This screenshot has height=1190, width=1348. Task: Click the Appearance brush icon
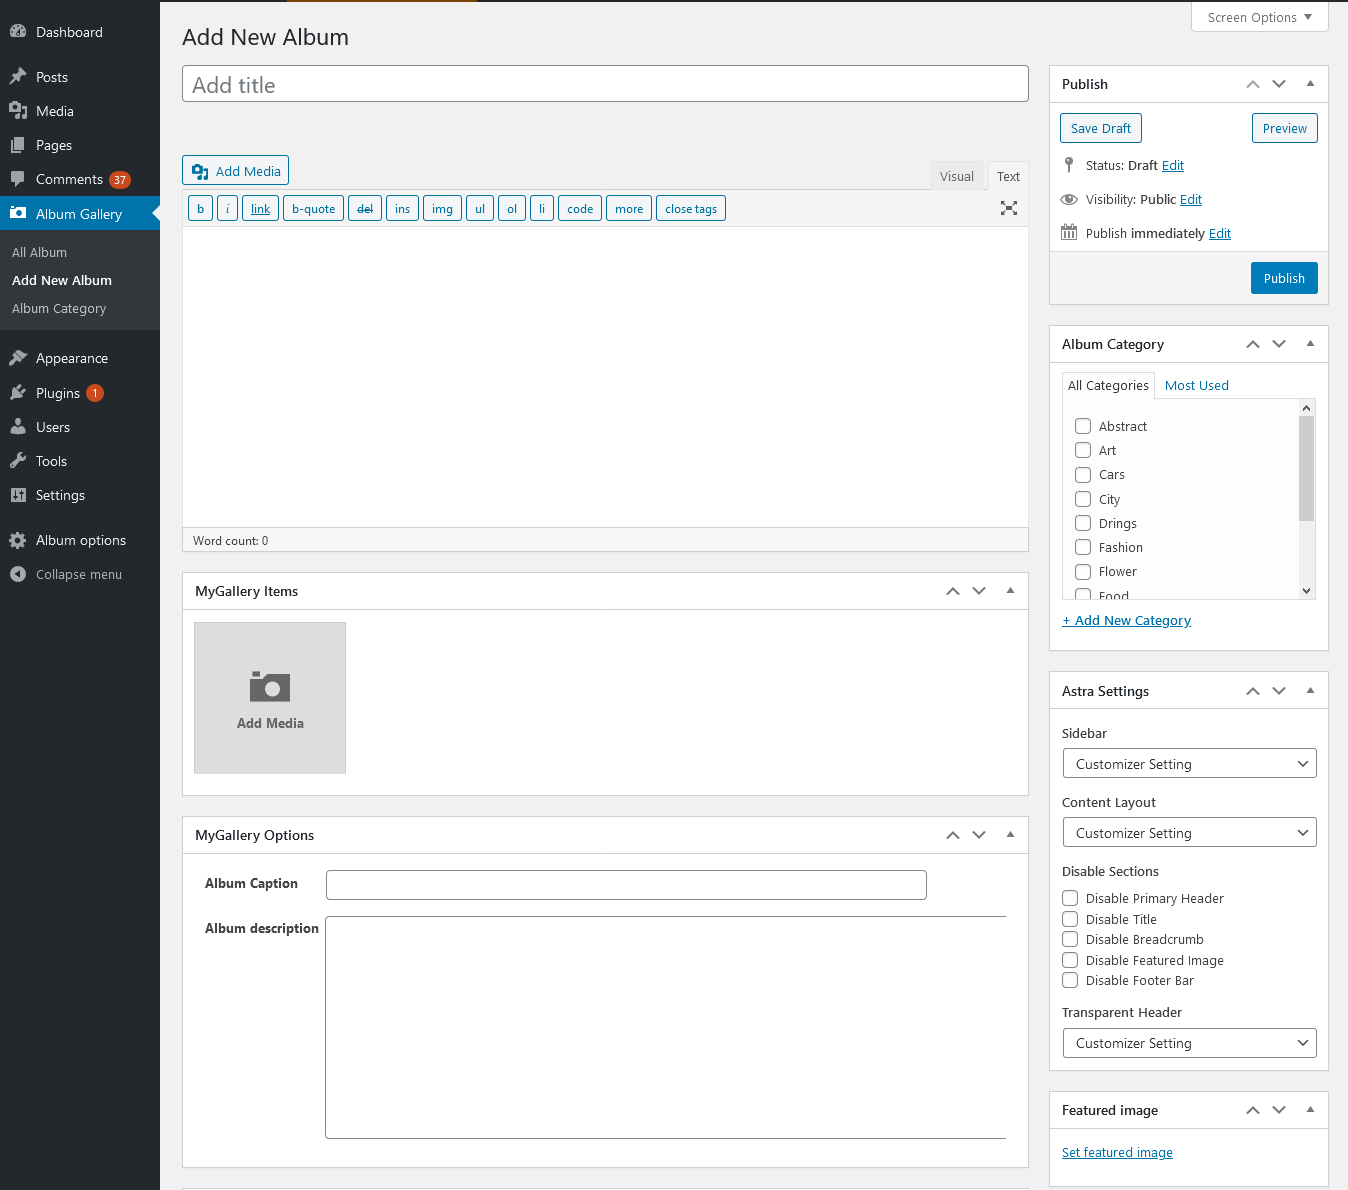18,358
